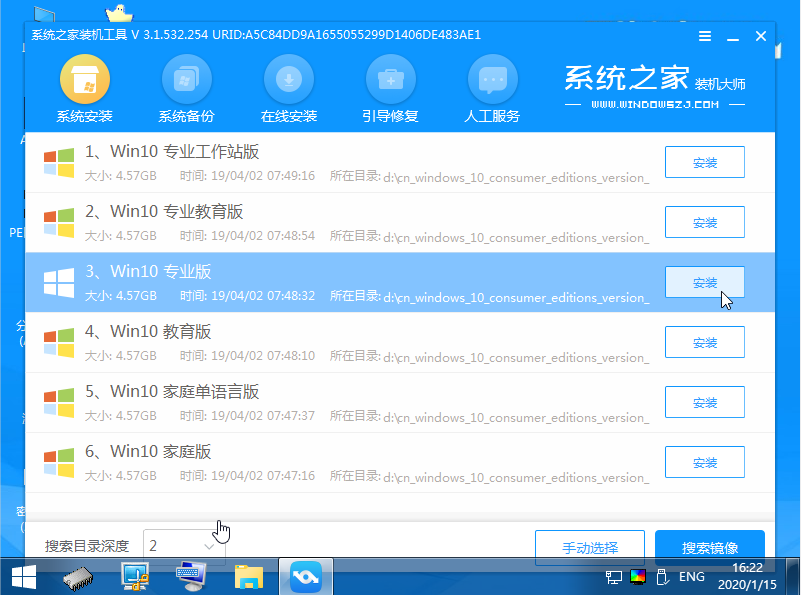Image resolution: width=802 pixels, height=596 pixels.
Task: Click the ENG language indicator
Action: pyautogui.click(x=692, y=577)
